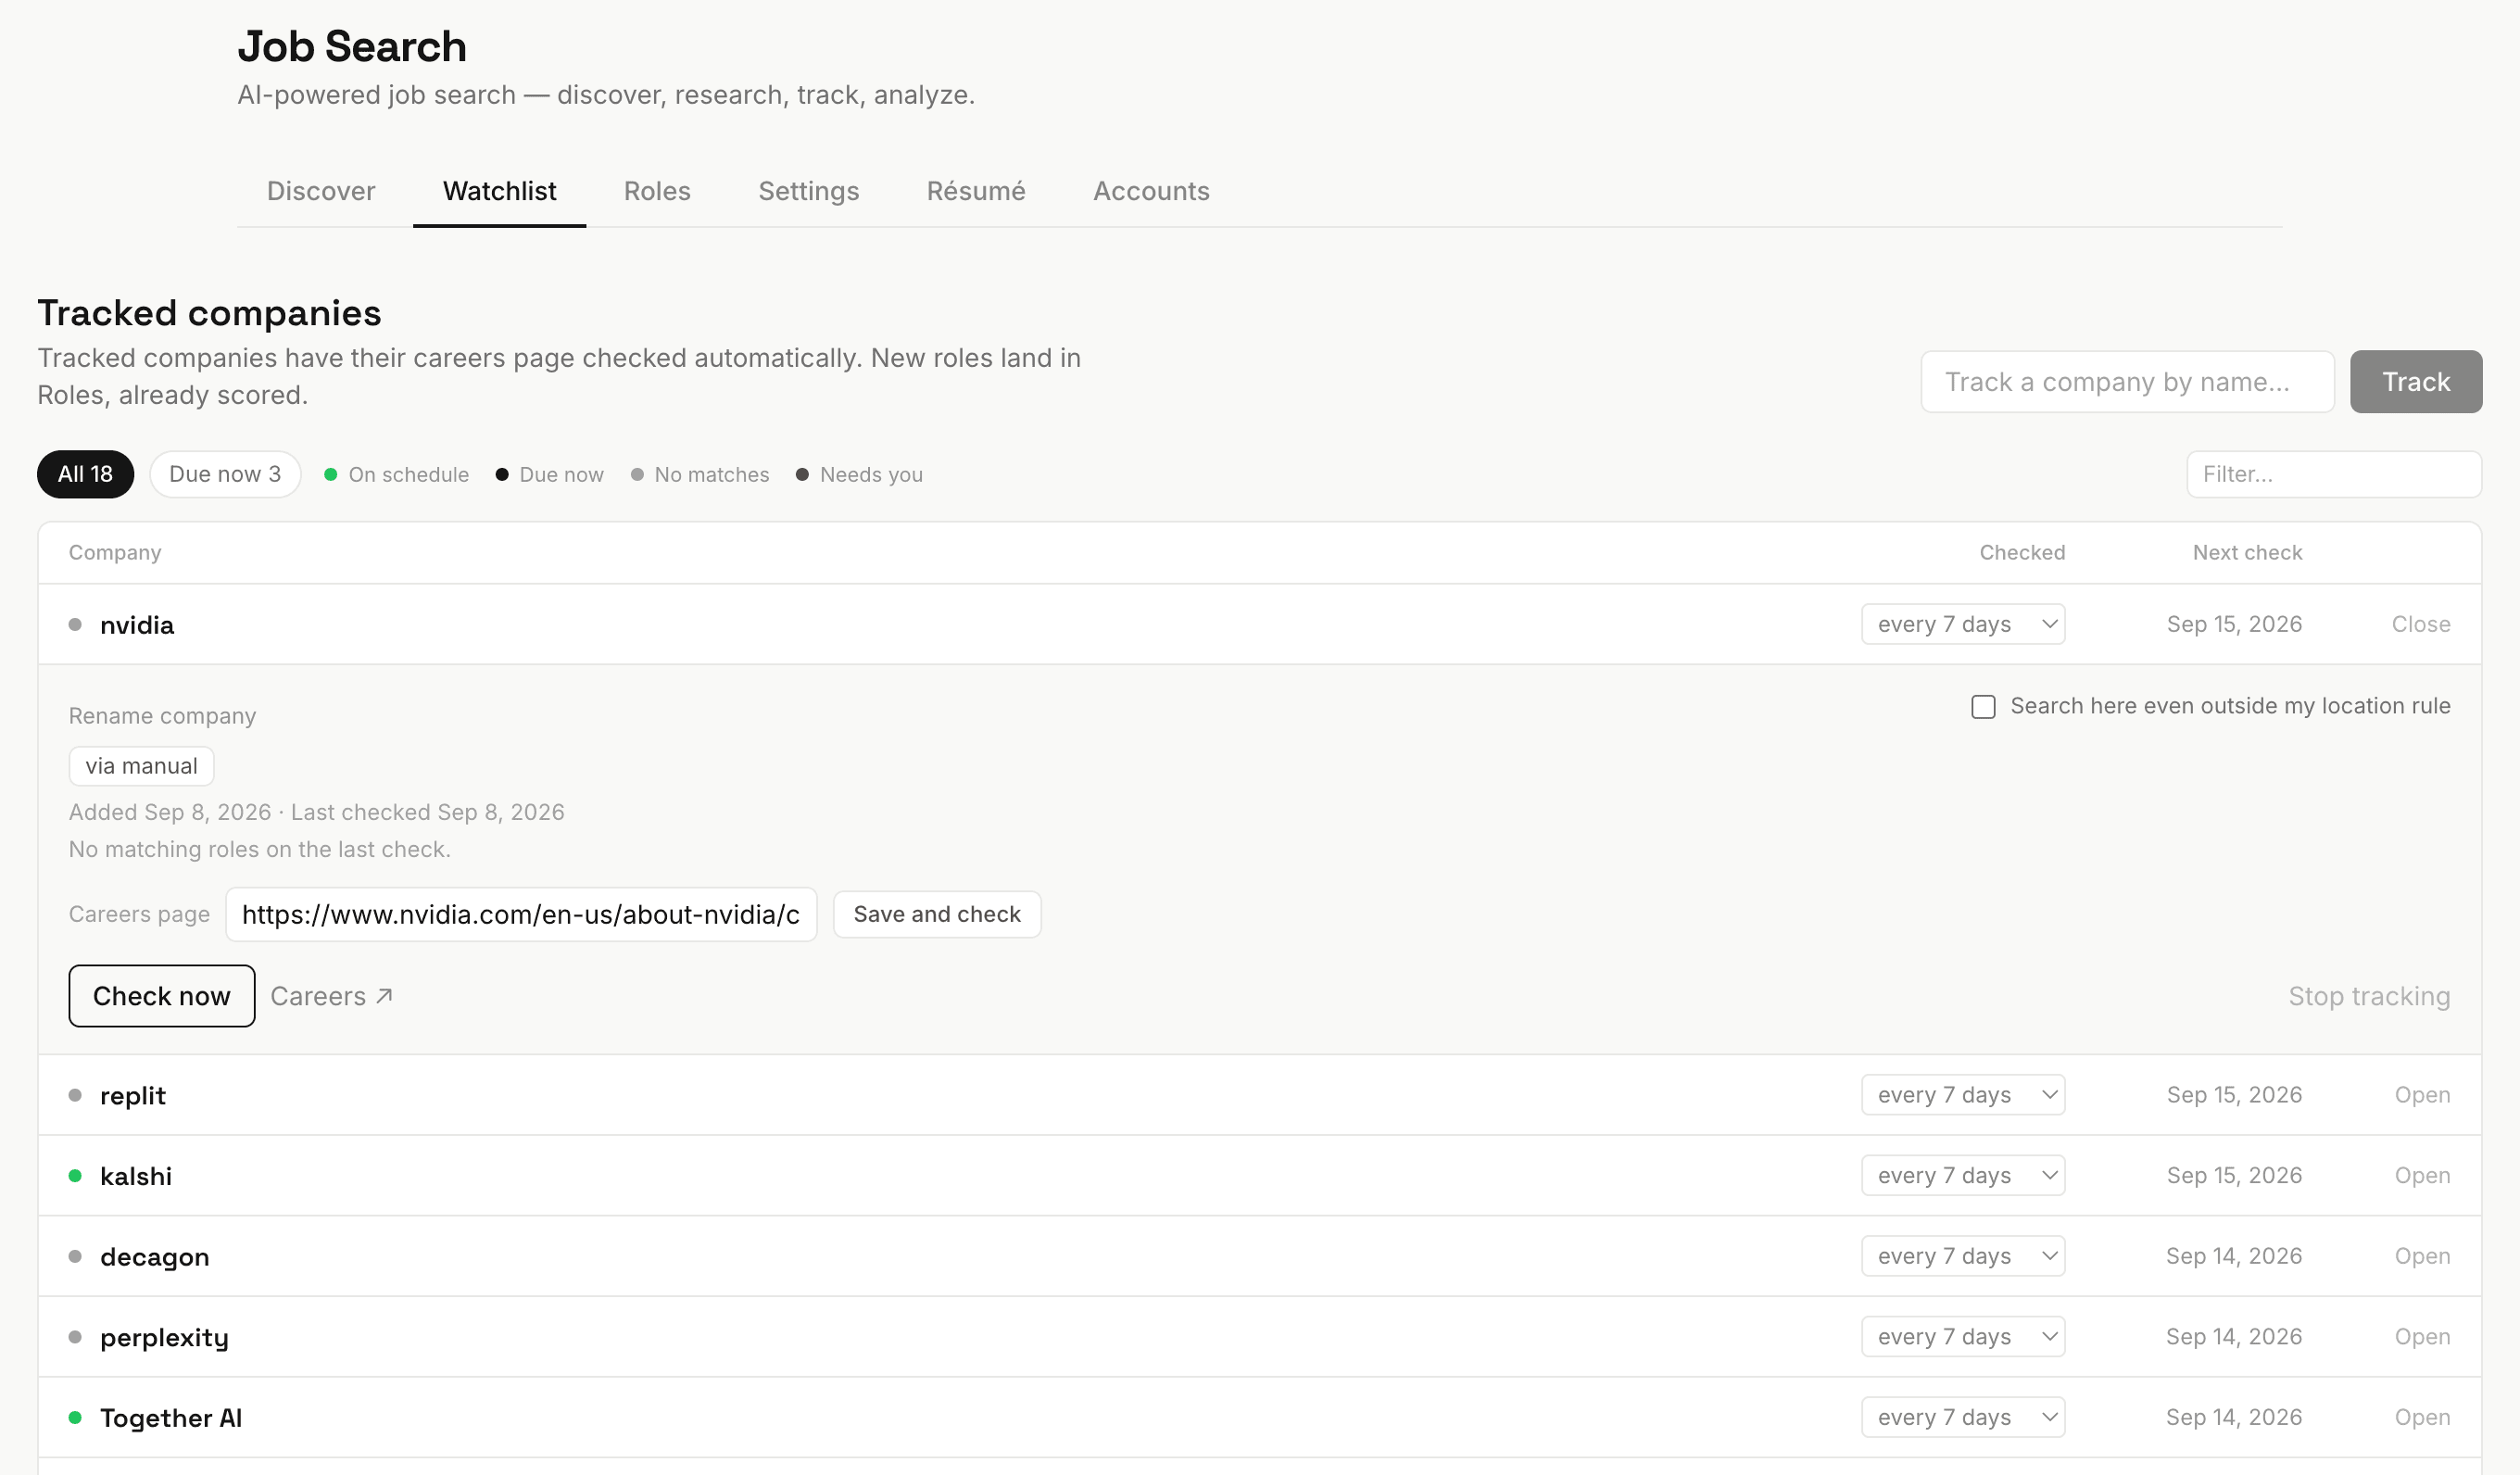This screenshot has width=2520, height=1475.
Task: Click the Company column header
Action: (115, 553)
